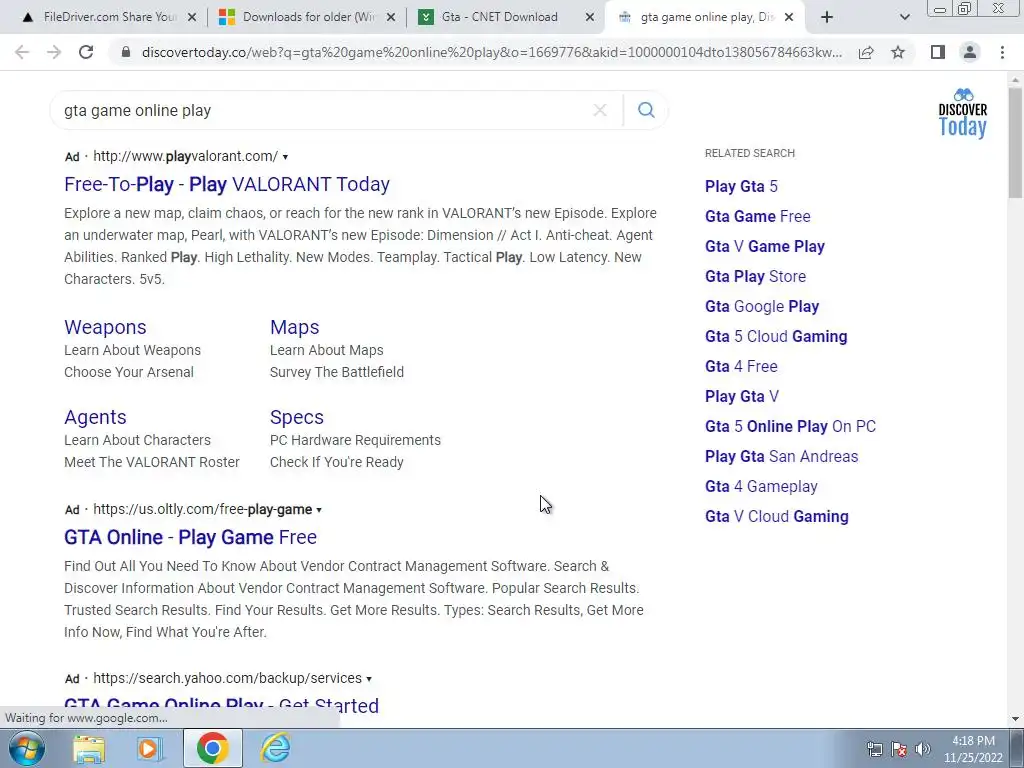Open the Windows Start button
1024x768 pixels.
pyautogui.click(x=26, y=748)
